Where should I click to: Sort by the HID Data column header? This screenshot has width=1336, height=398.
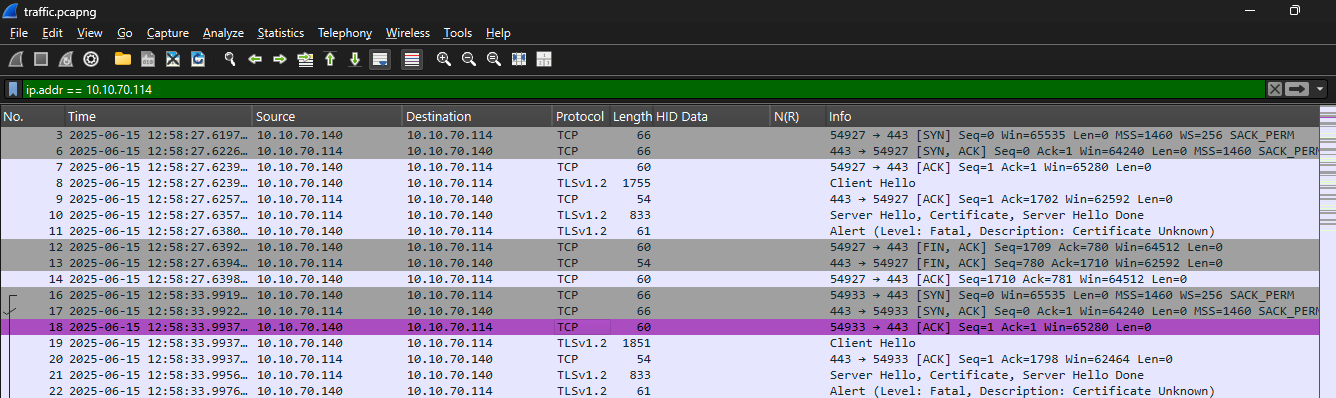tap(712, 117)
